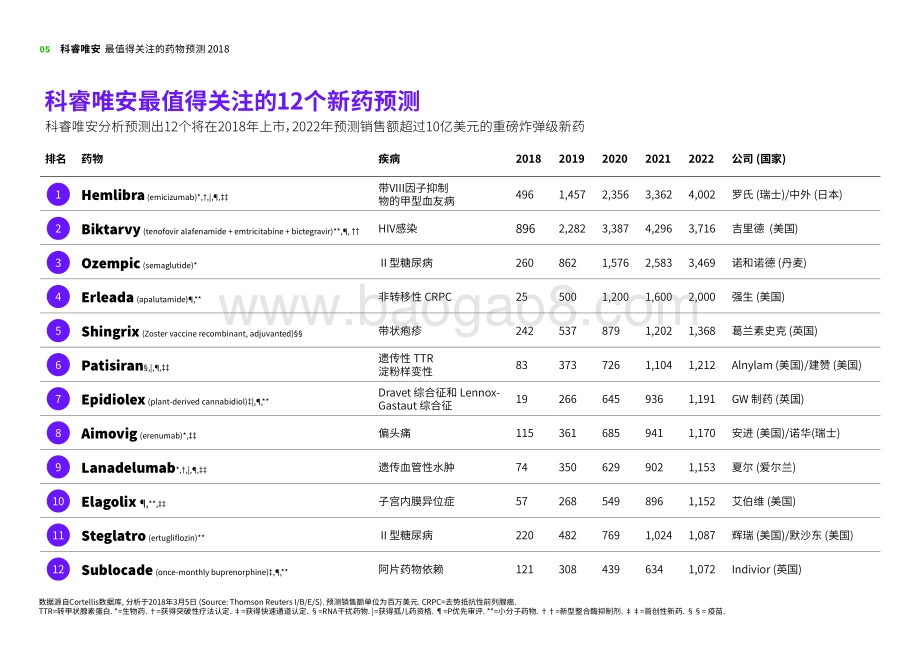Click the purple rank 11 circle
920x651 pixels.
point(58,535)
